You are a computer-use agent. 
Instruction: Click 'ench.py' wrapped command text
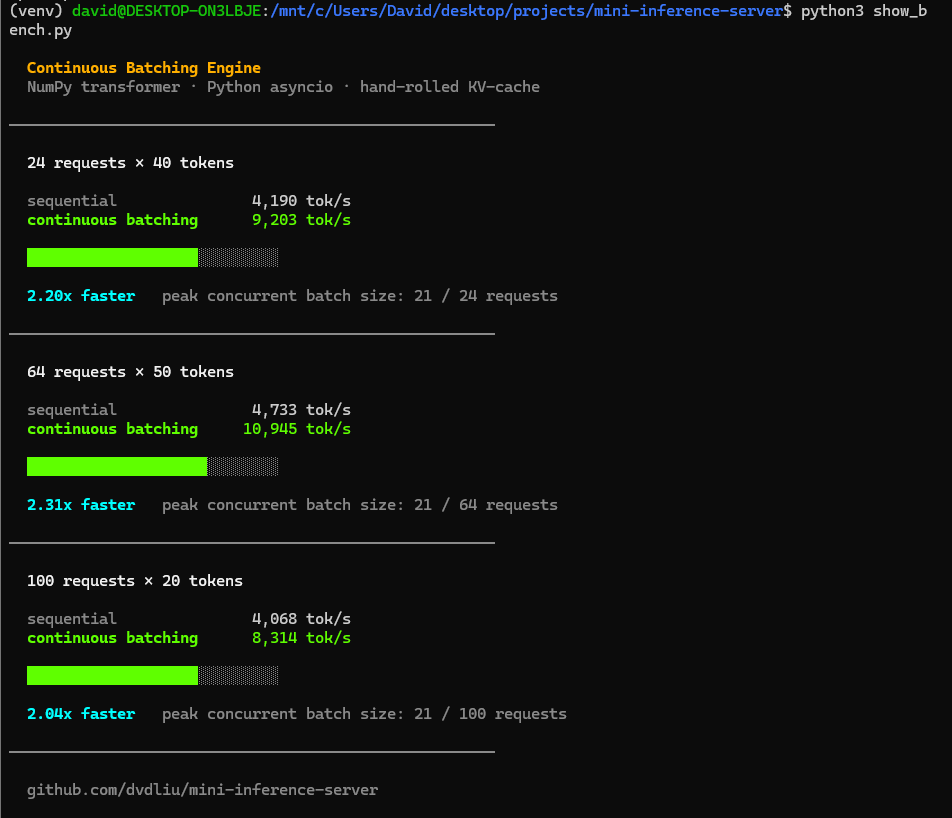[x=40, y=30]
